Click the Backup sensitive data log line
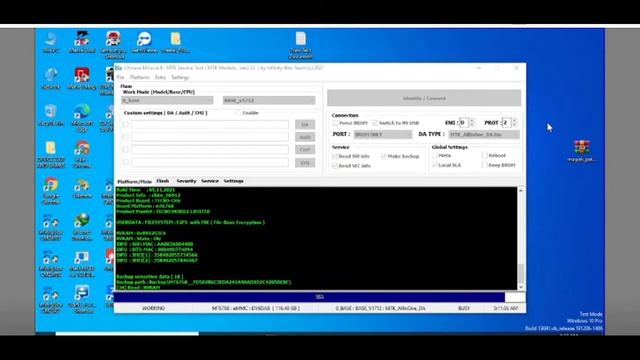The image size is (640, 360). pyautogui.click(x=150, y=277)
